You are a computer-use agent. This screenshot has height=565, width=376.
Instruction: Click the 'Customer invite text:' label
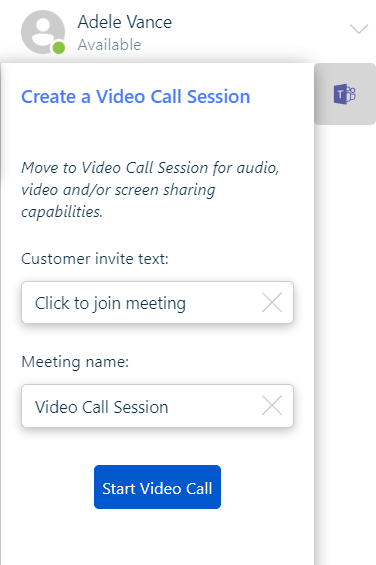coord(95,259)
